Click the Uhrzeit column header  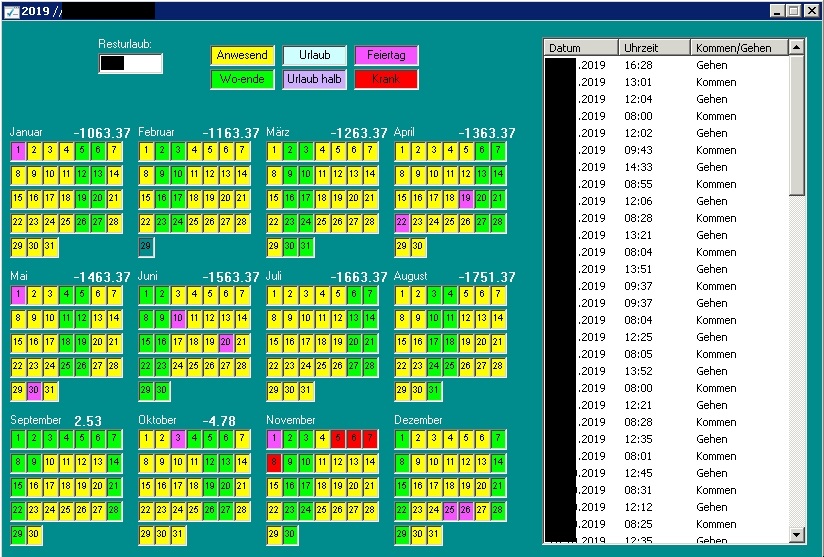pos(654,48)
